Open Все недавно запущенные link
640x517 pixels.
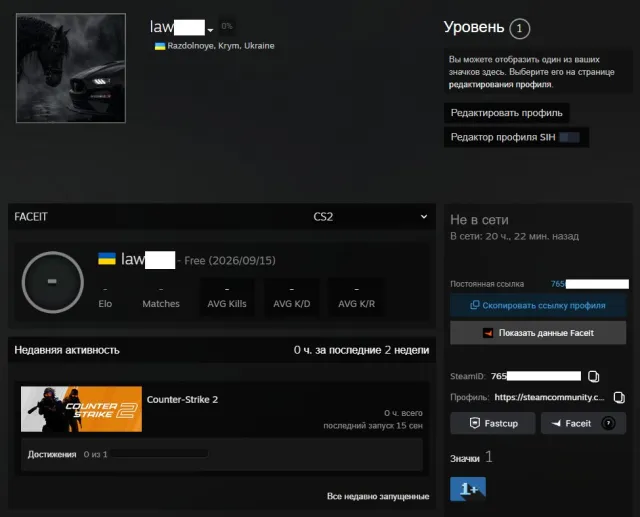[378, 496]
